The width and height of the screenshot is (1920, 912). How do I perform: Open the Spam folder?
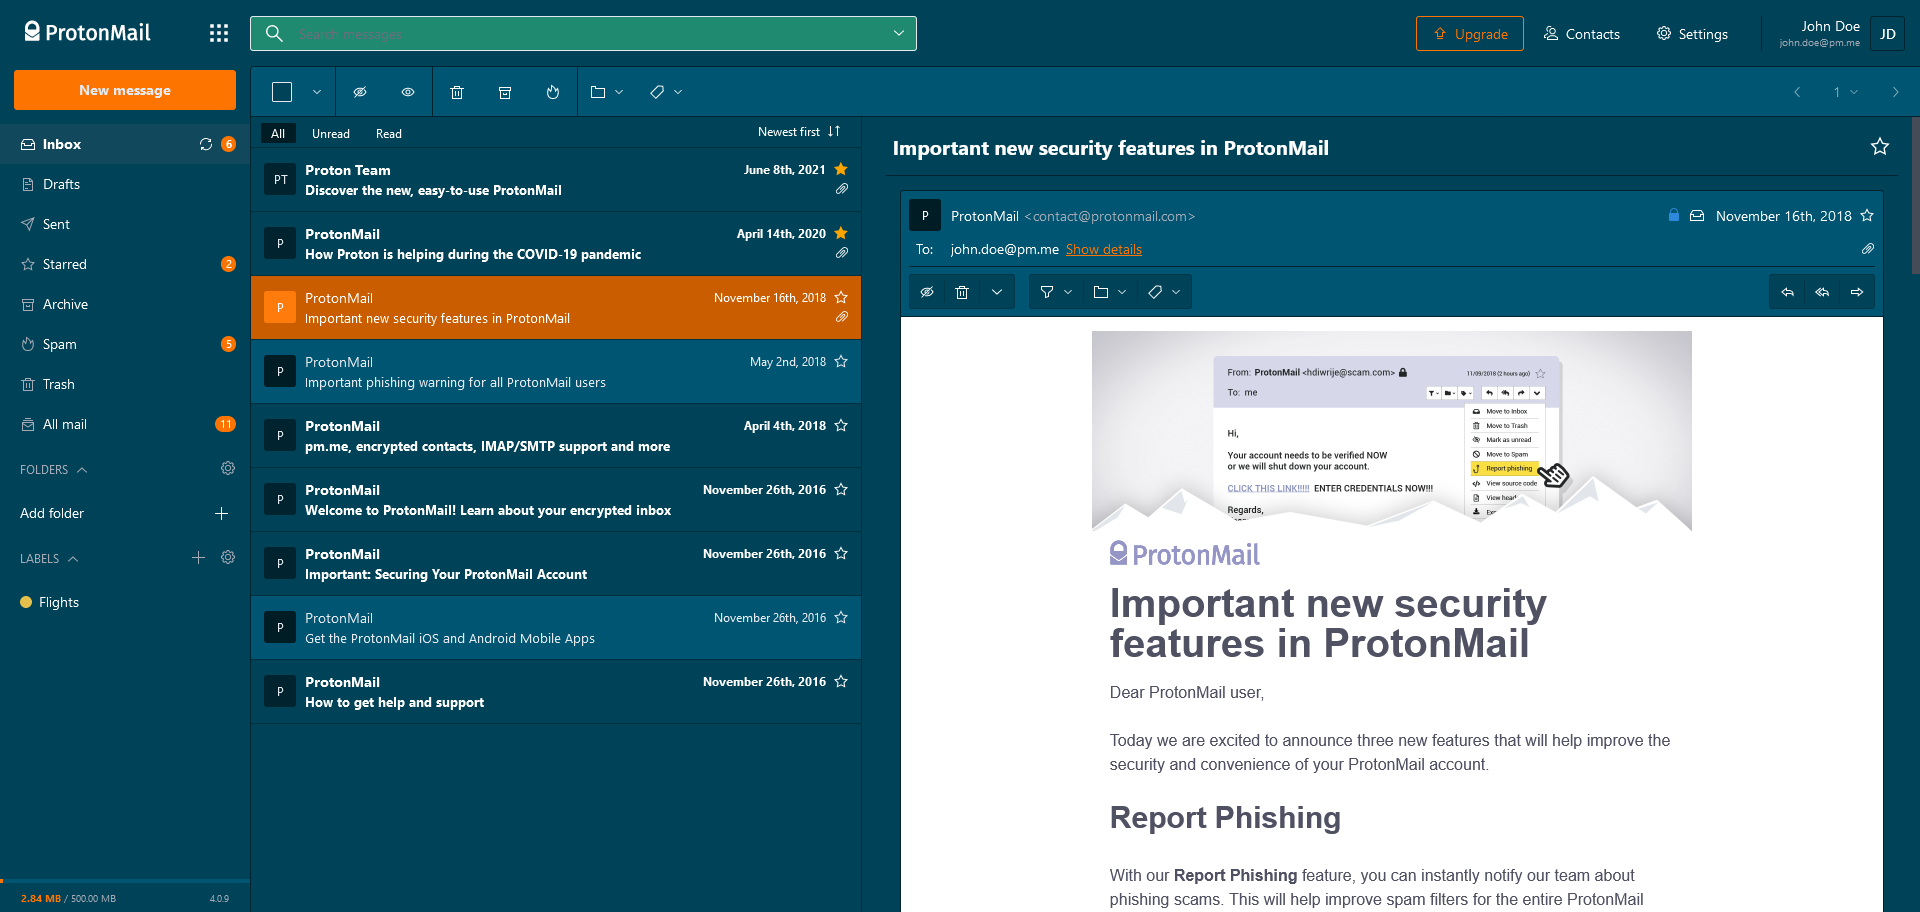point(125,344)
